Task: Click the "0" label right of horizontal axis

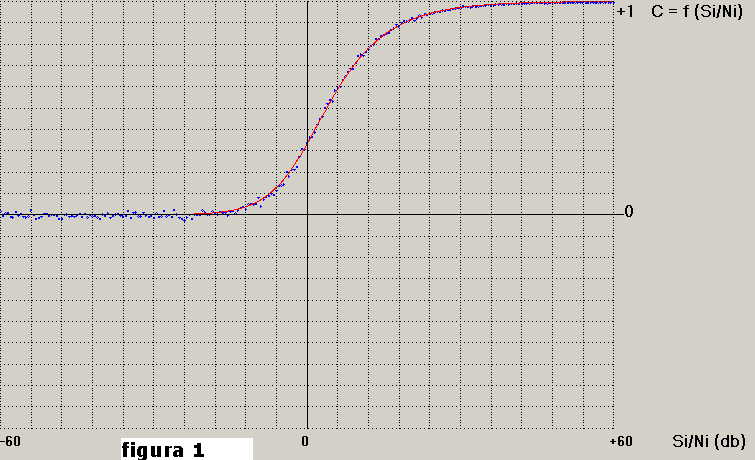Action: coord(628,212)
